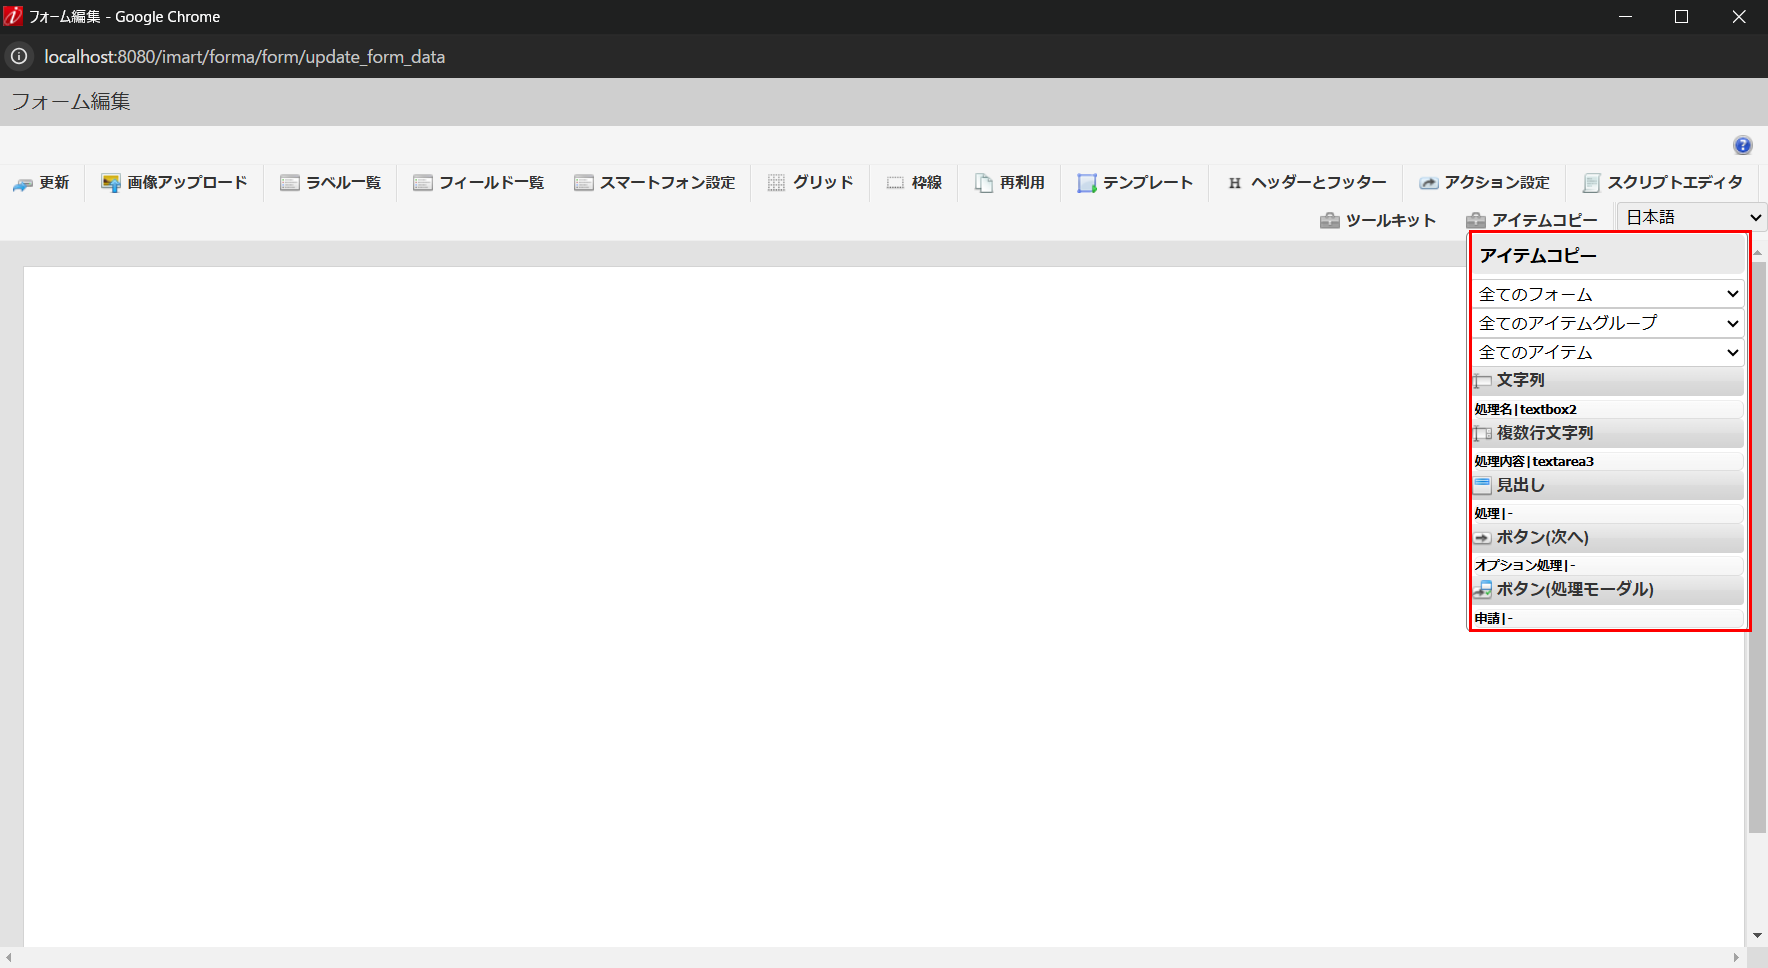Open the 全てのアイテムグループ dropdown

click(1606, 322)
